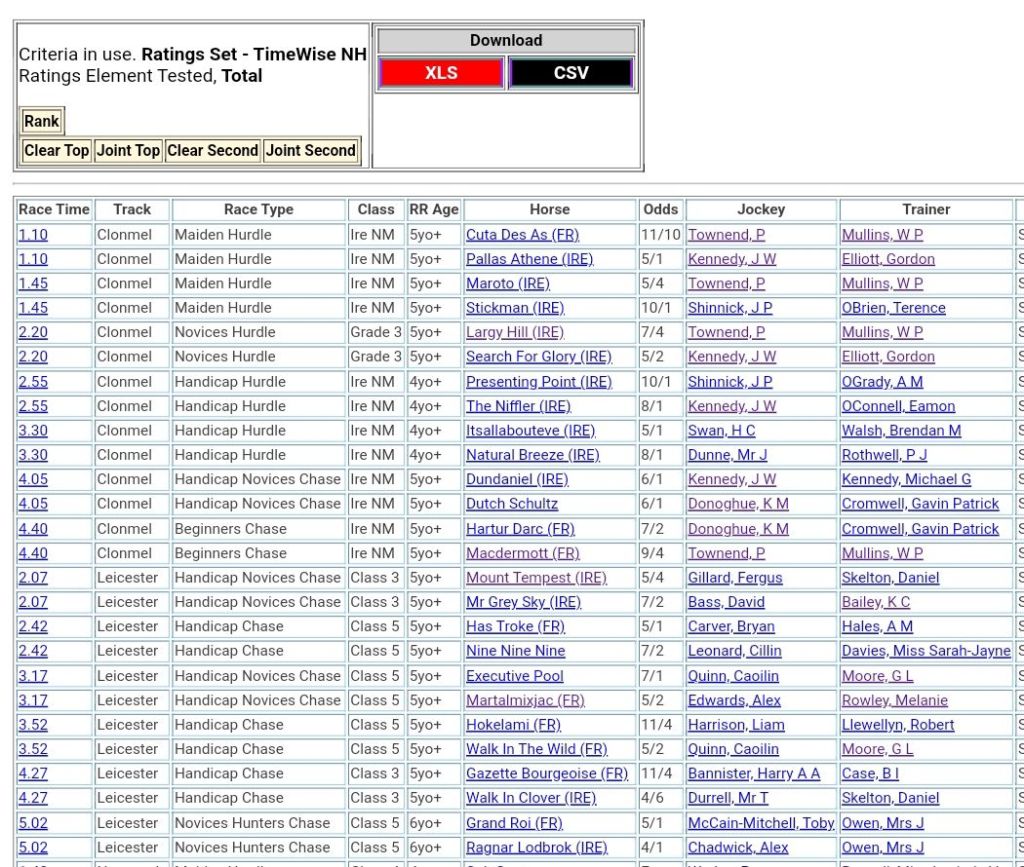Open trainer Davies, Miss Sarah-Jayne link
The height and width of the screenshot is (867, 1024).
pos(925,651)
